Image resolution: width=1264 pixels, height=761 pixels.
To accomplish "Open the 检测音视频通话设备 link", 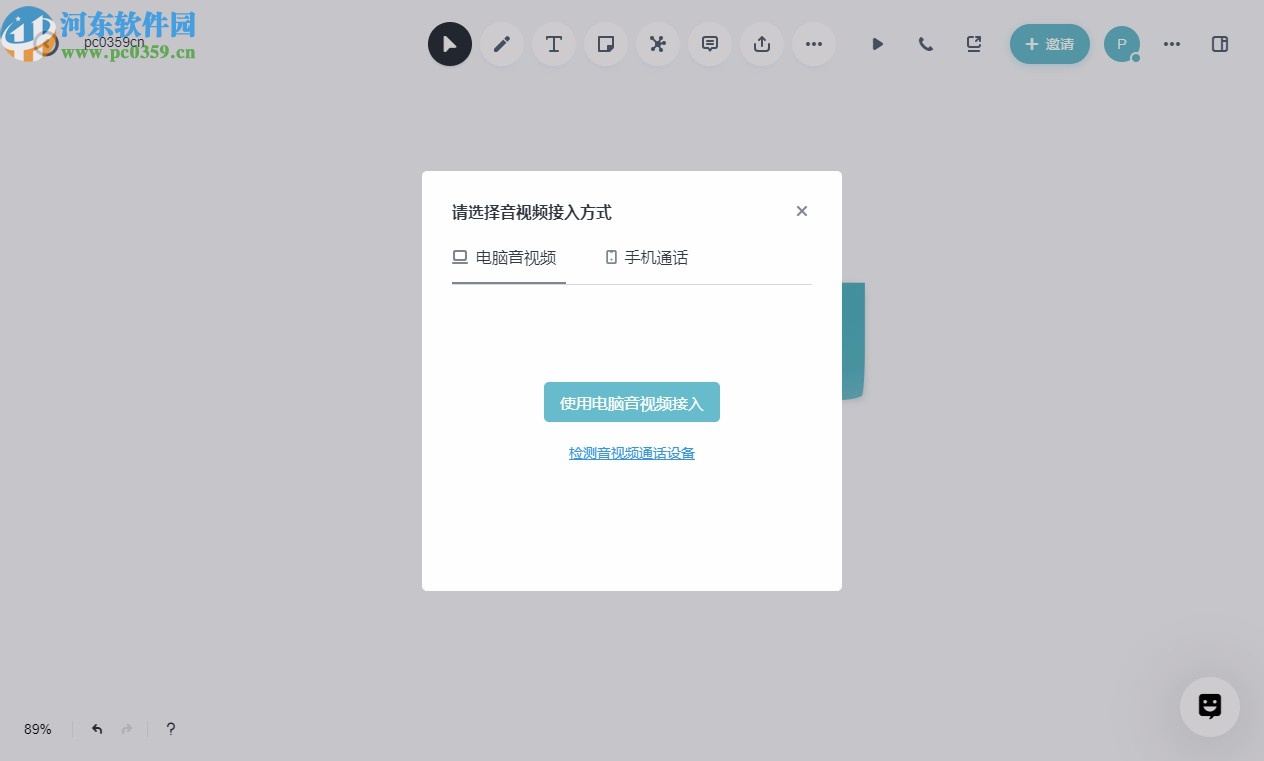I will [x=632, y=453].
